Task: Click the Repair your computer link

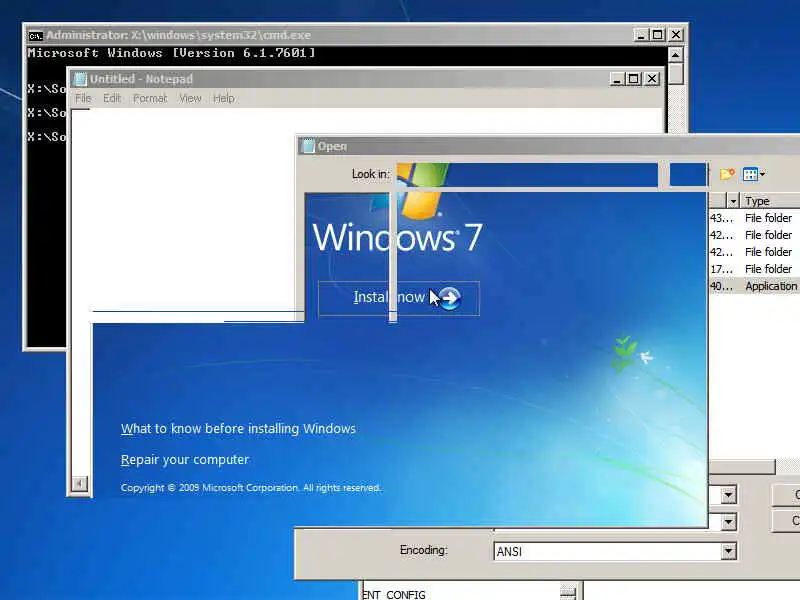Action: [x=185, y=460]
